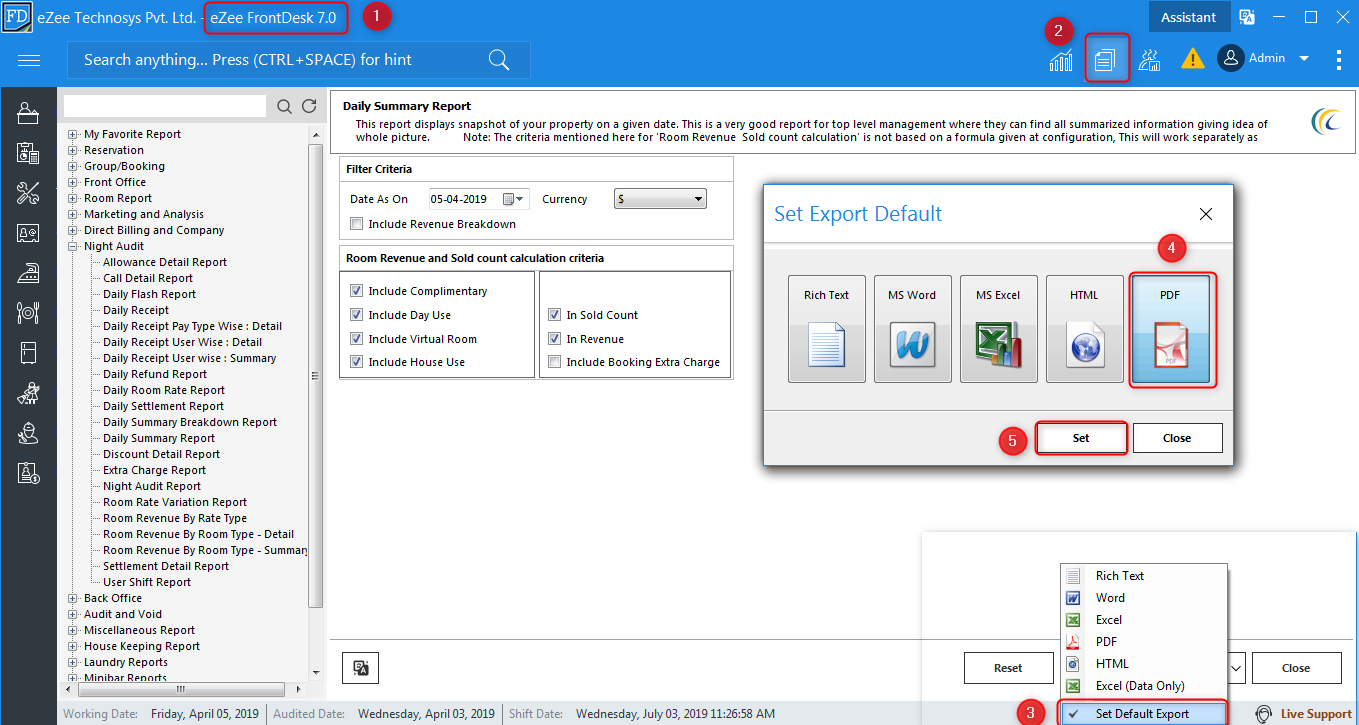Select the MS Excel export format tile

click(x=999, y=329)
